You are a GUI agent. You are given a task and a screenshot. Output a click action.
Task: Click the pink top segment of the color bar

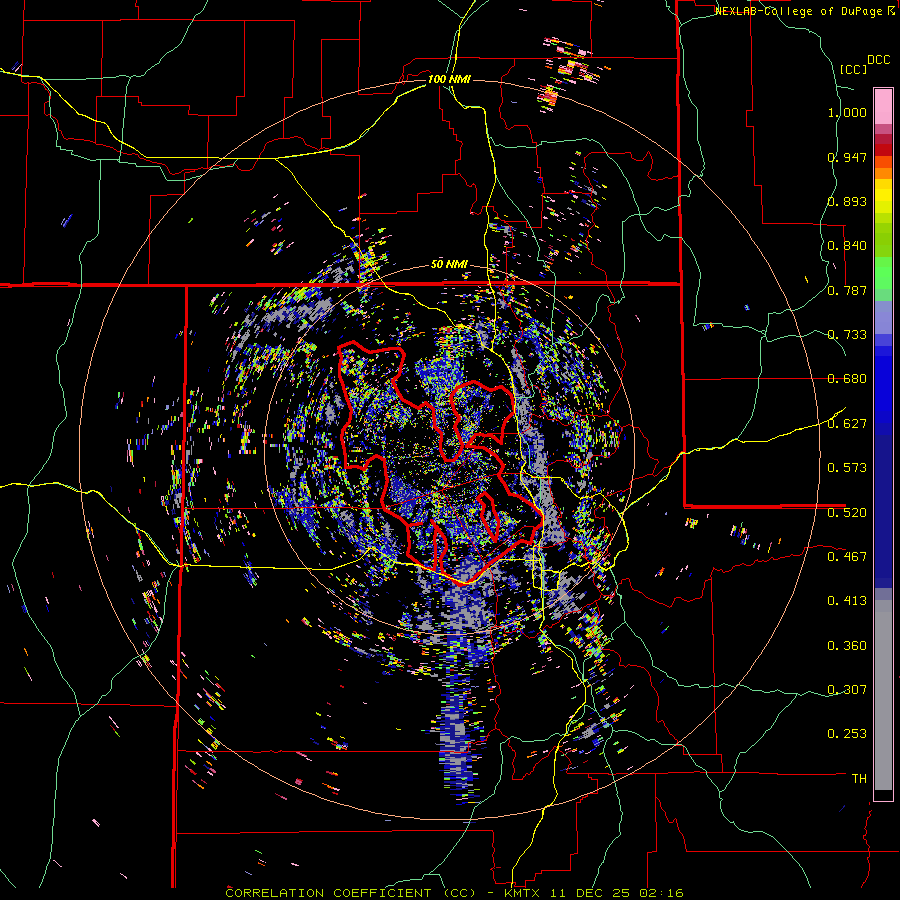(883, 106)
